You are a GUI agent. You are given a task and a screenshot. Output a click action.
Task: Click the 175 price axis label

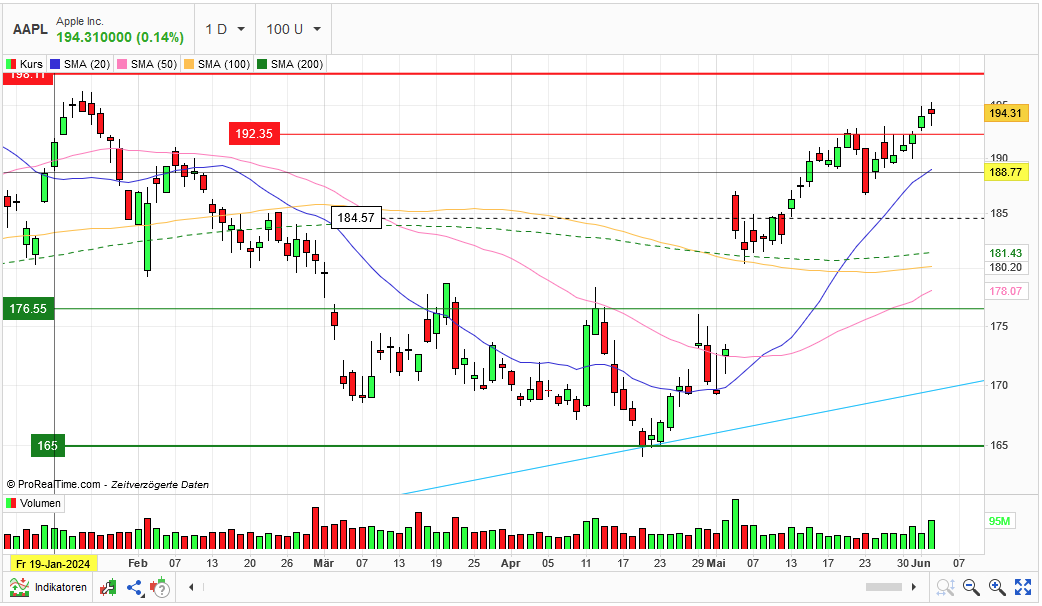click(x=999, y=326)
